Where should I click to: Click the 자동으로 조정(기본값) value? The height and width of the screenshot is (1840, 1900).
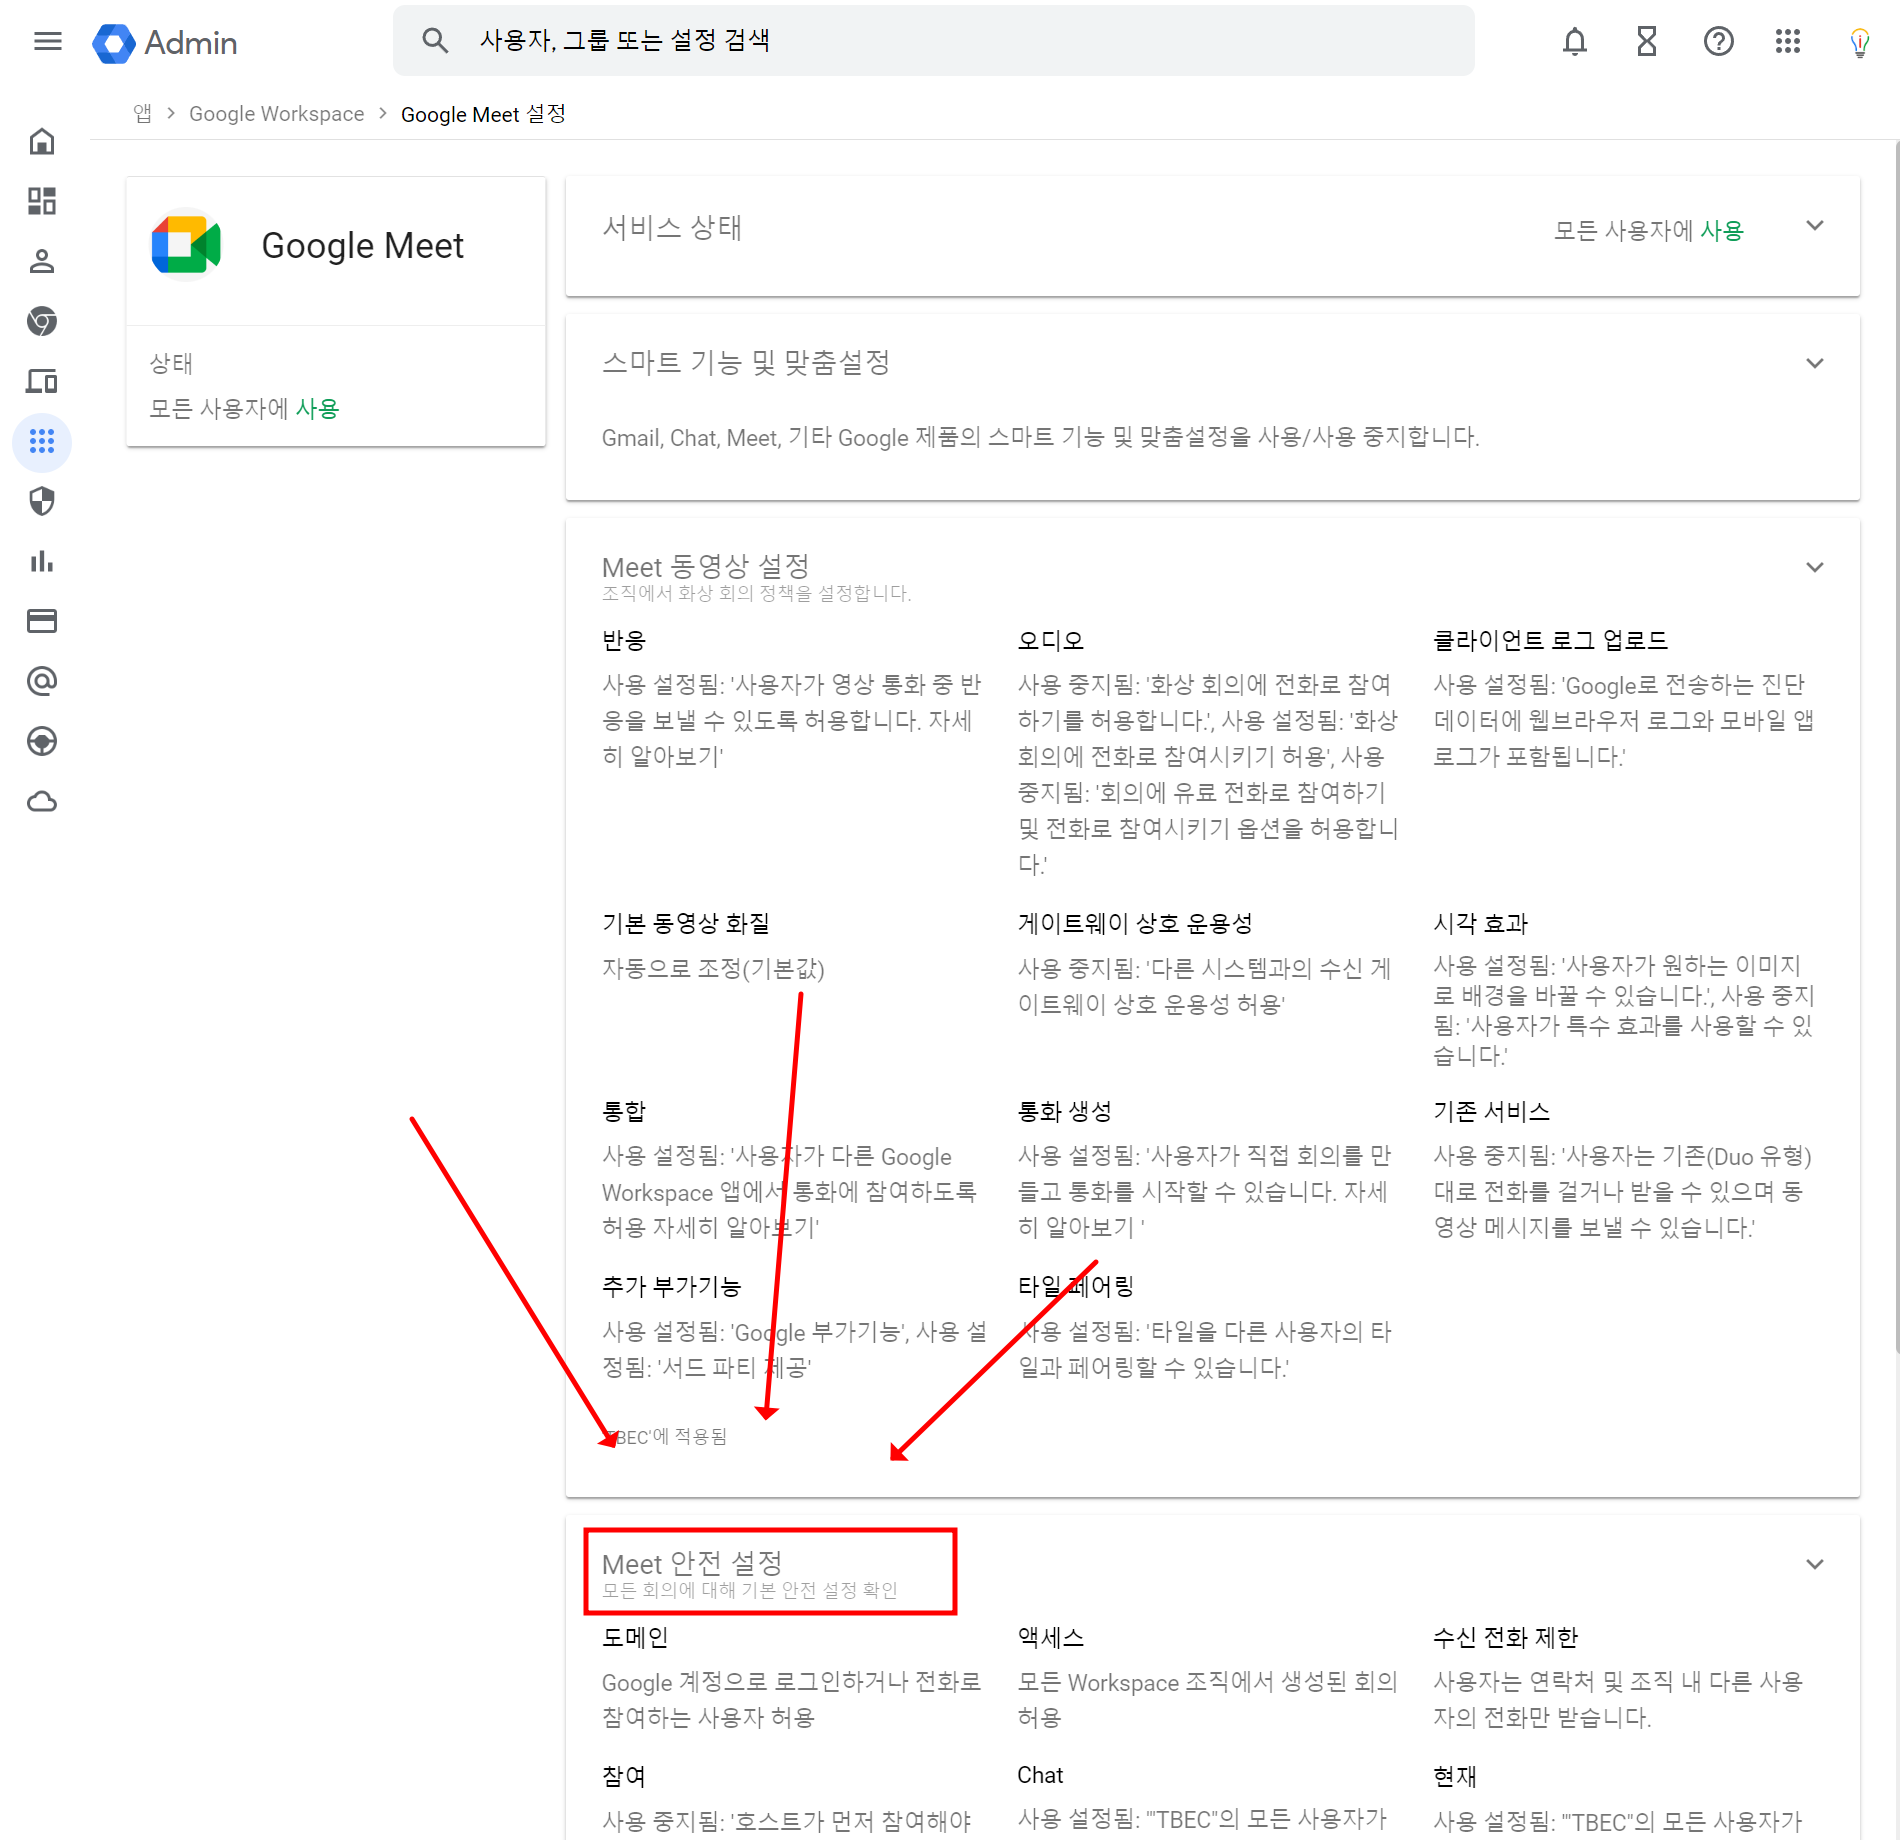pos(713,968)
